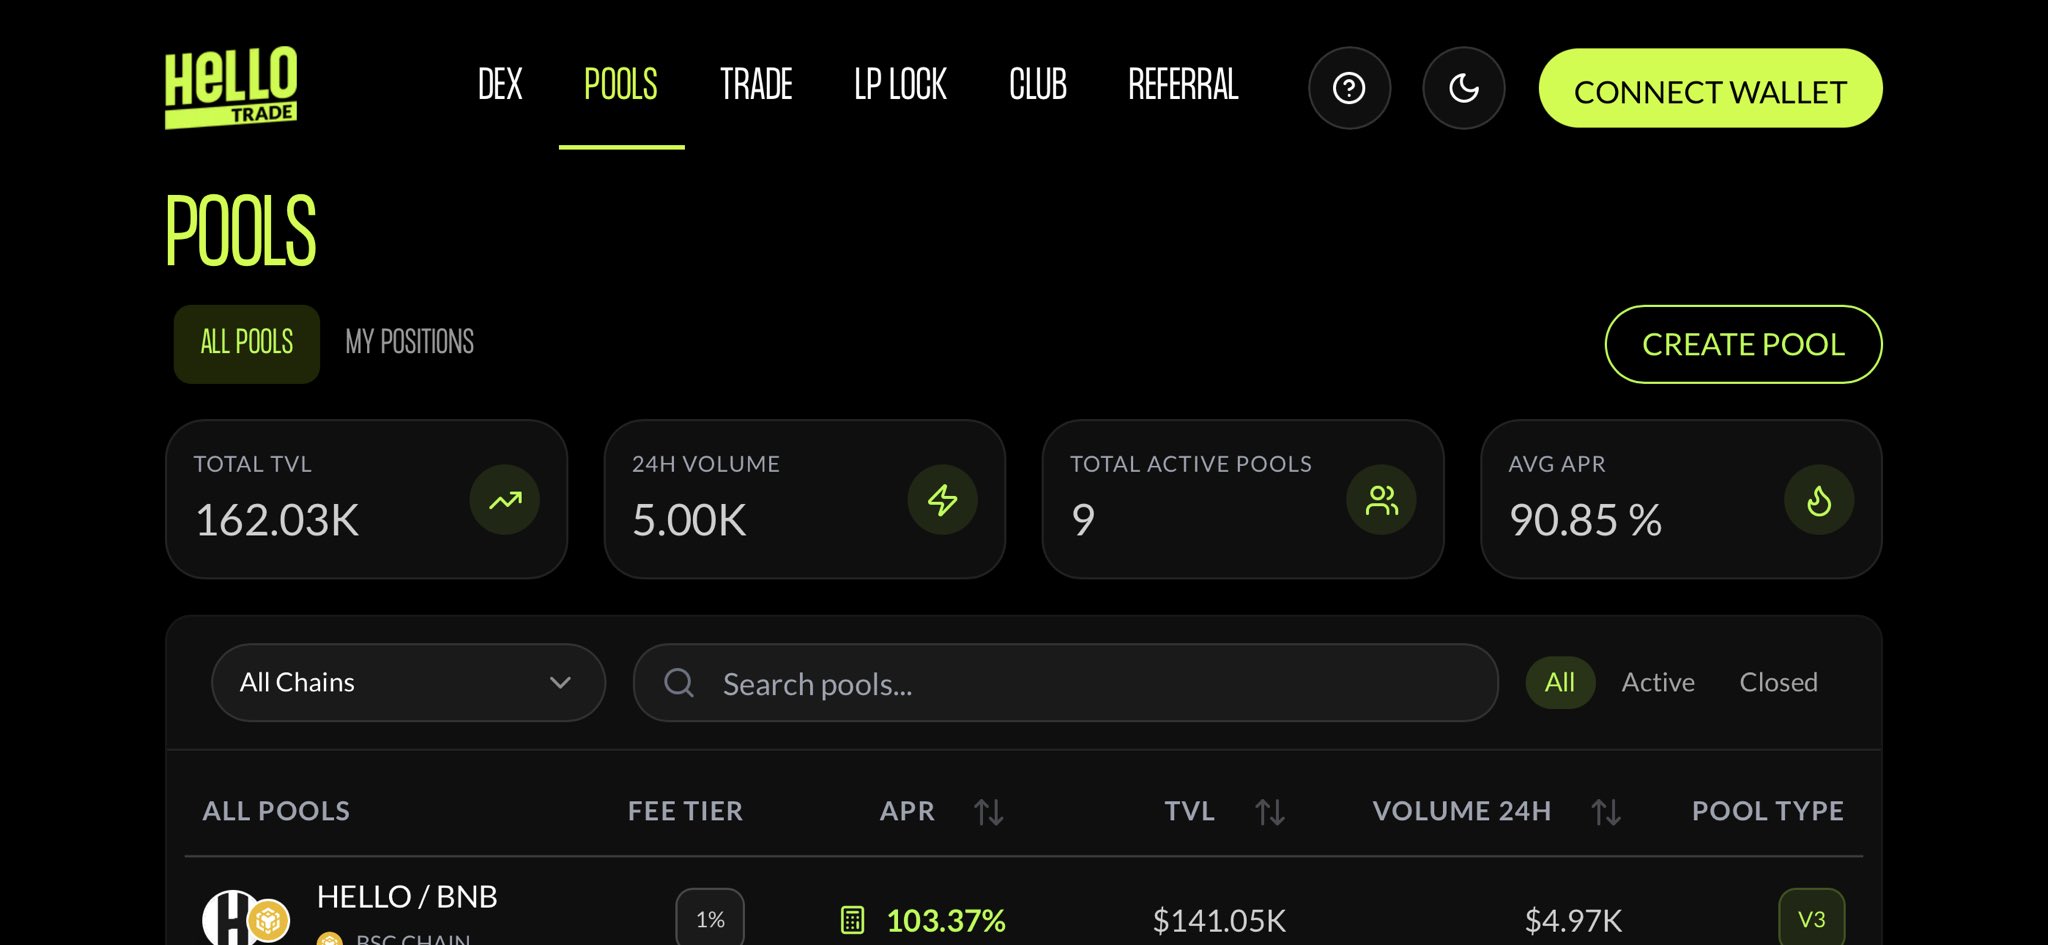Image resolution: width=2048 pixels, height=945 pixels.
Task: Expand the All Chains dropdown
Action: (408, 683)
